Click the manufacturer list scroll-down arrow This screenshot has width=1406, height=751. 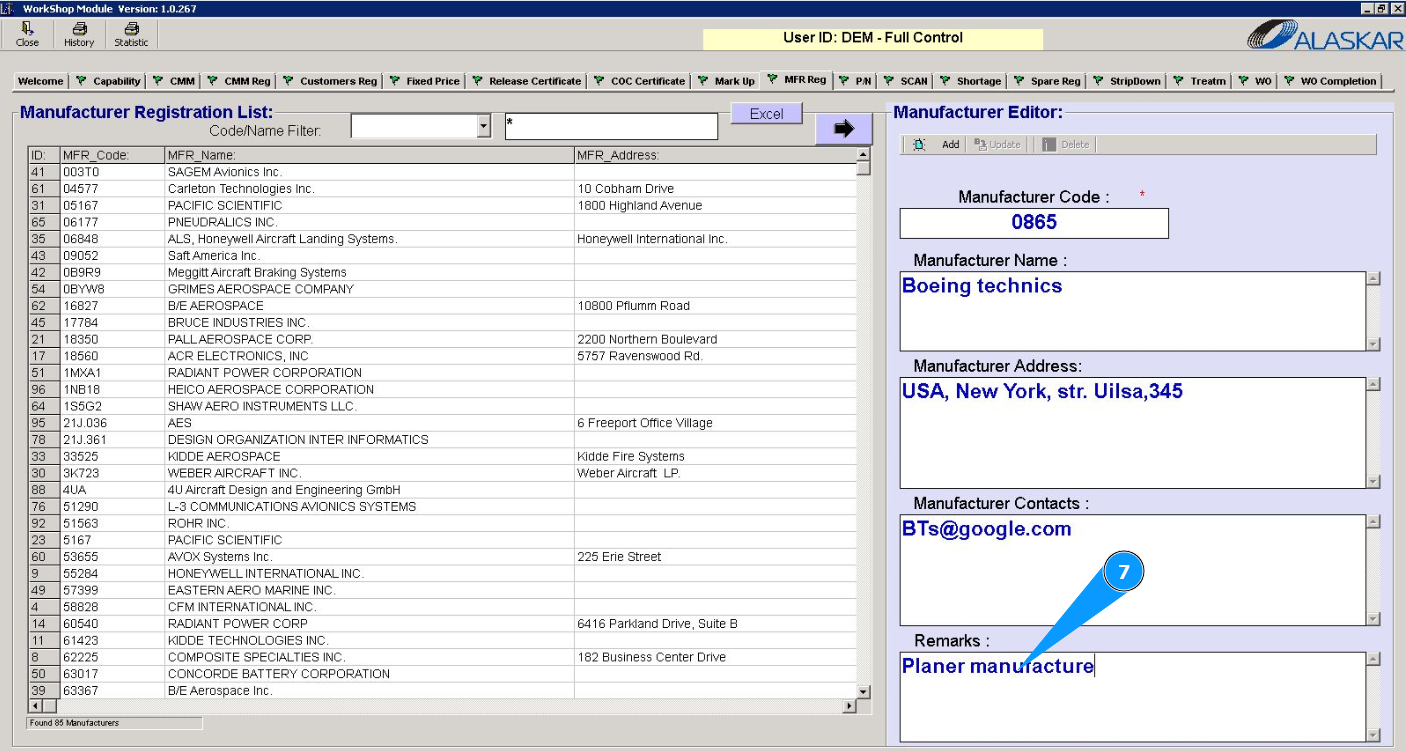pyautogui.click(x=864, y=692)
